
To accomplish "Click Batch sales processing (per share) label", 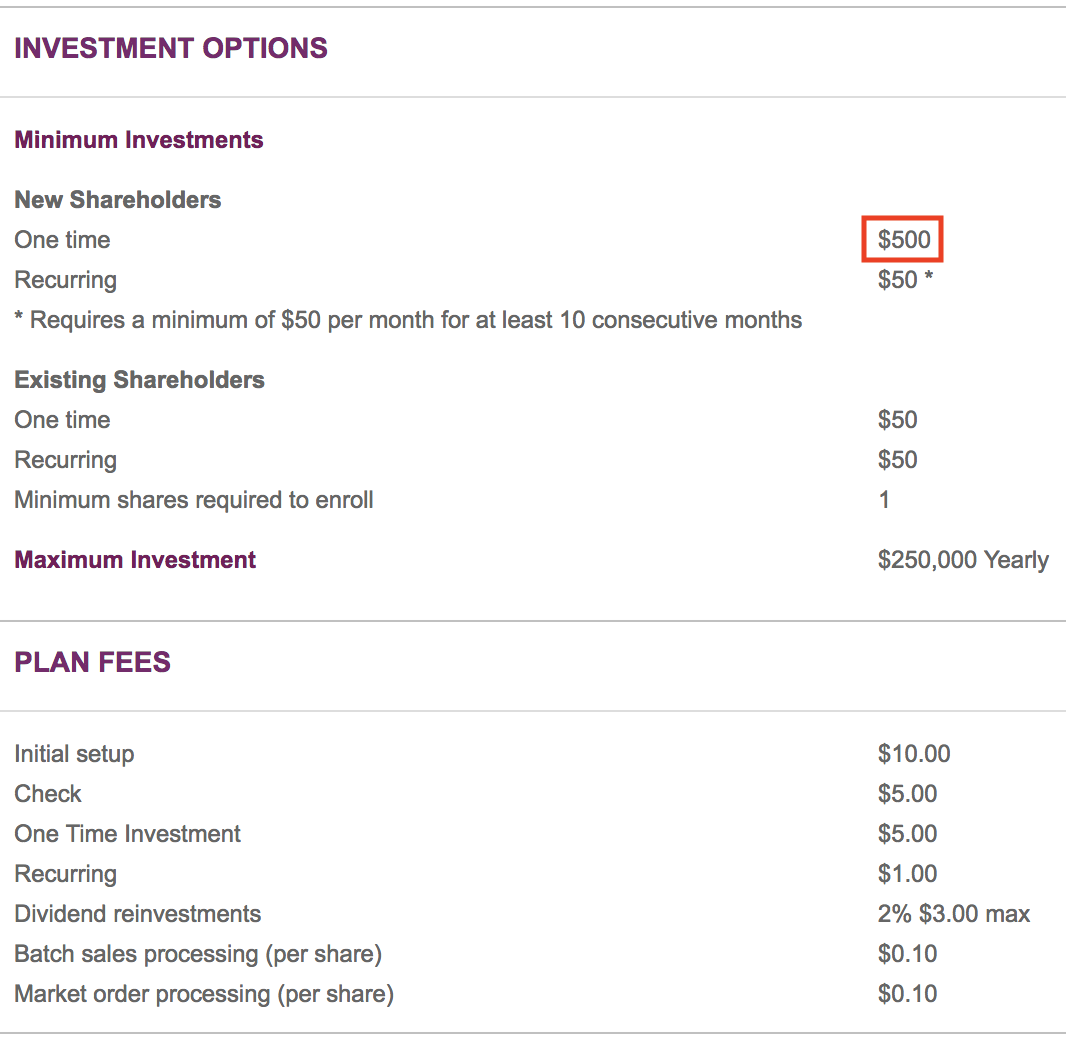I will click(x=198, y=954).
